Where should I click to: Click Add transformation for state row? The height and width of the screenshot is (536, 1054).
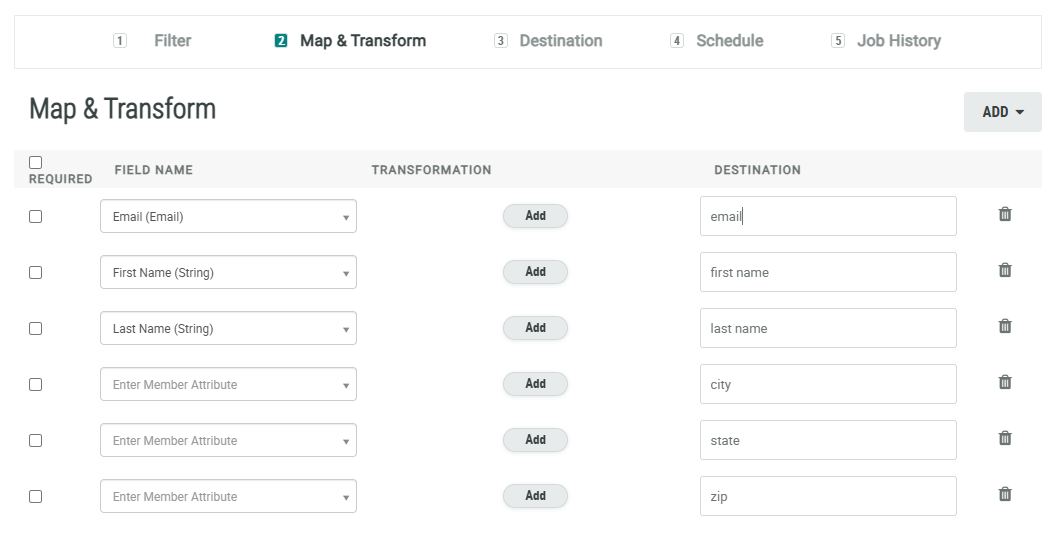pyautogui.click(x=535, y=440)
